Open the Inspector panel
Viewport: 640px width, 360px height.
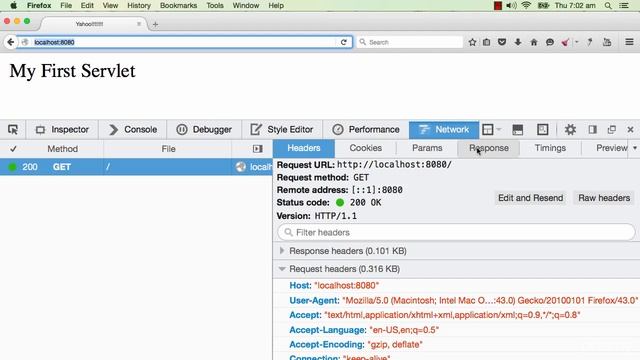coord(62,130)
